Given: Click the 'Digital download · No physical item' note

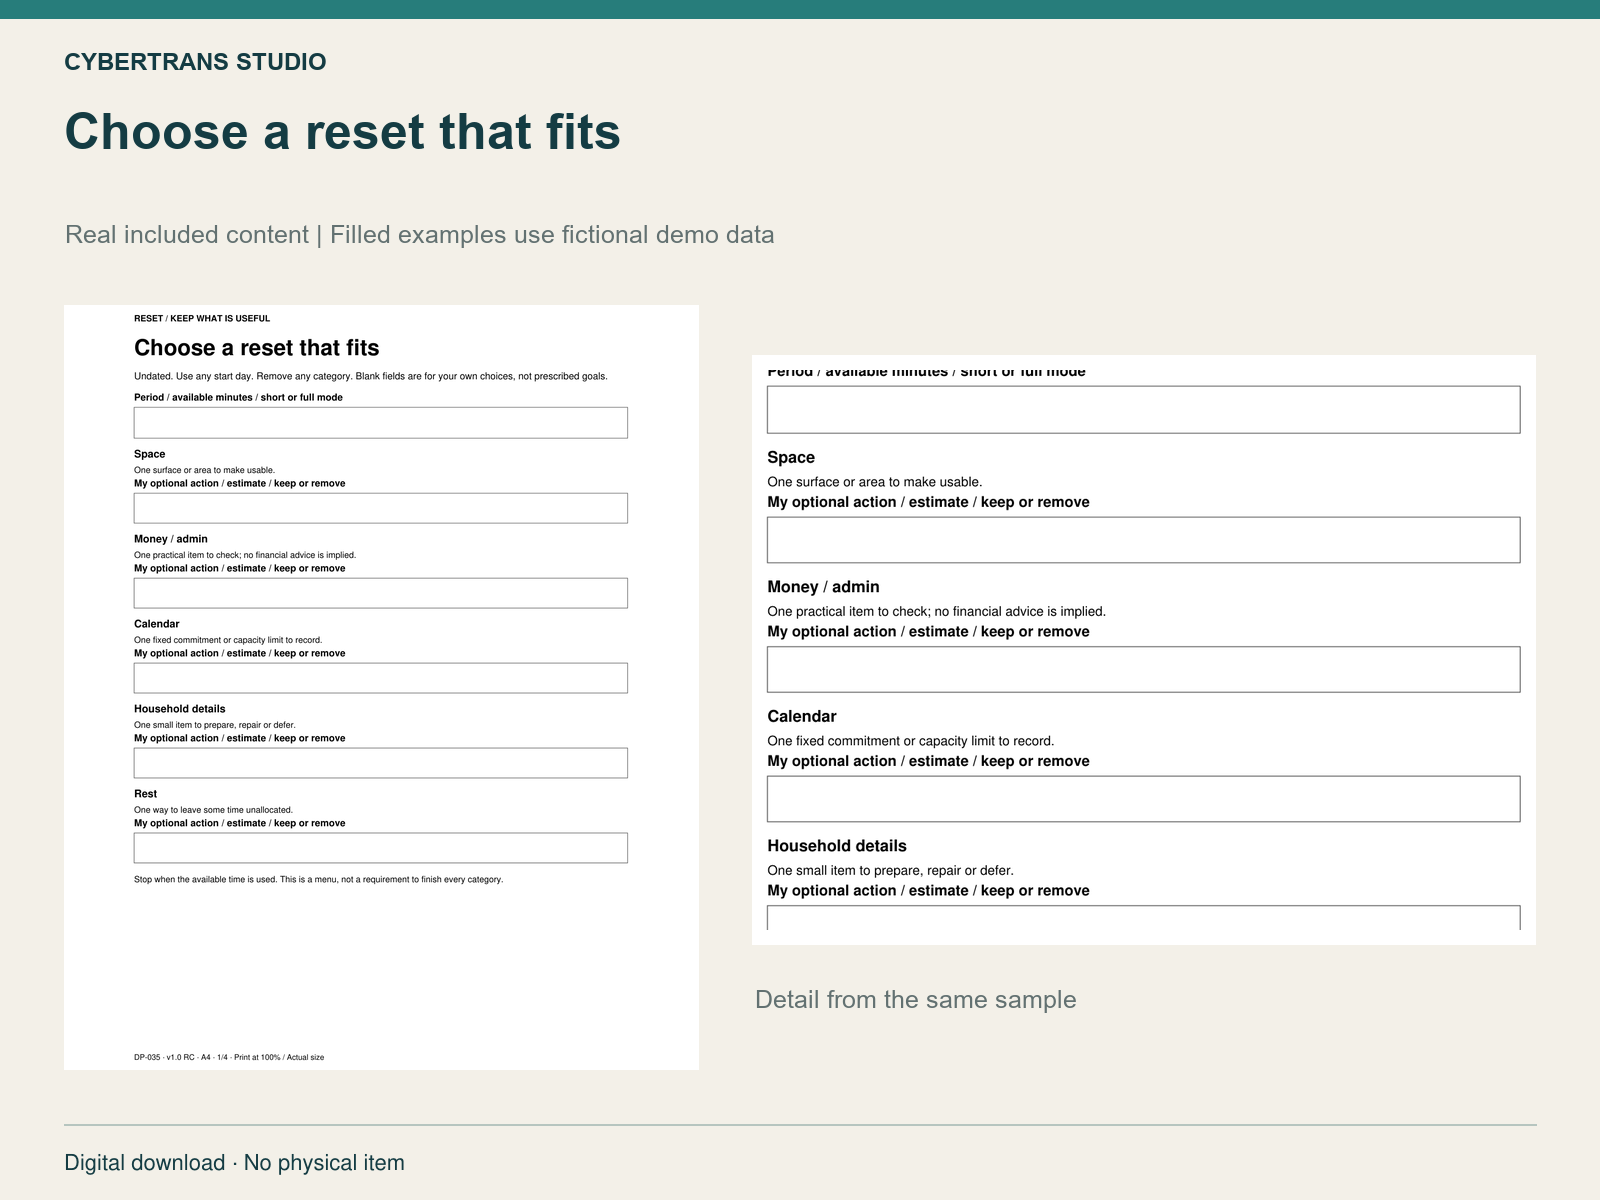Looking at the screenshot, I should click(x=235, y=1163).
